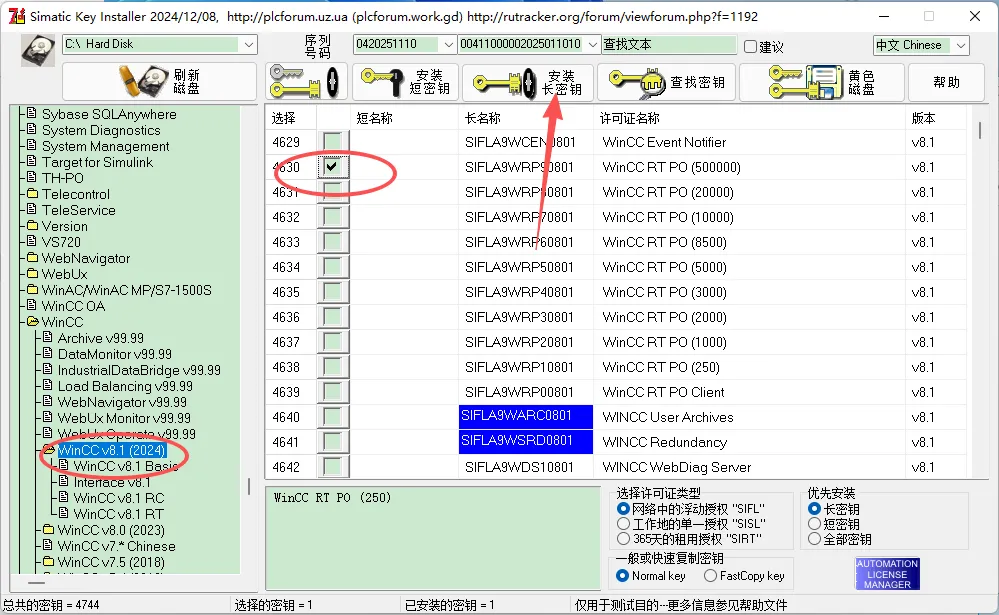Open serial number 0420251110 dropdown
The image size is (999, 615).
(448, 44)
